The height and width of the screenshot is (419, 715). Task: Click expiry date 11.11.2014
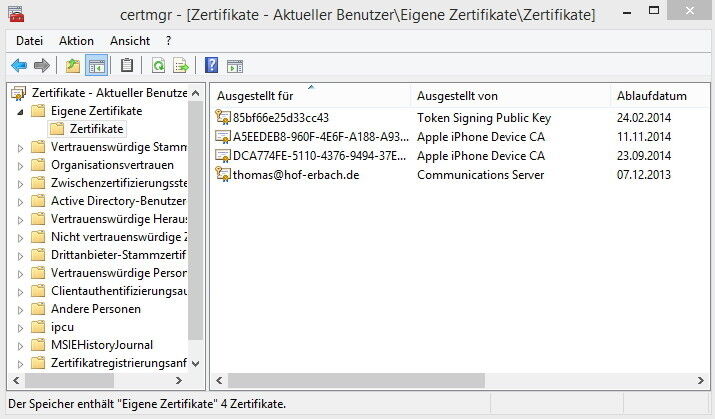coord(643,137)
